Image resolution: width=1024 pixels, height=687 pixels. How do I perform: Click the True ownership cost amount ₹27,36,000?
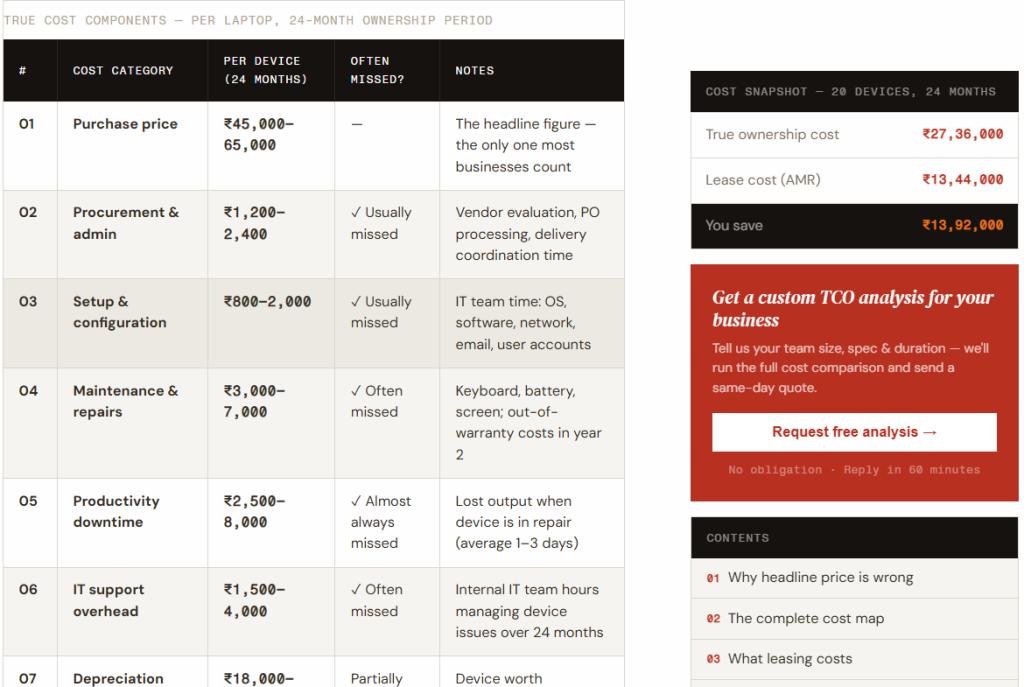[x=962, y=134]
